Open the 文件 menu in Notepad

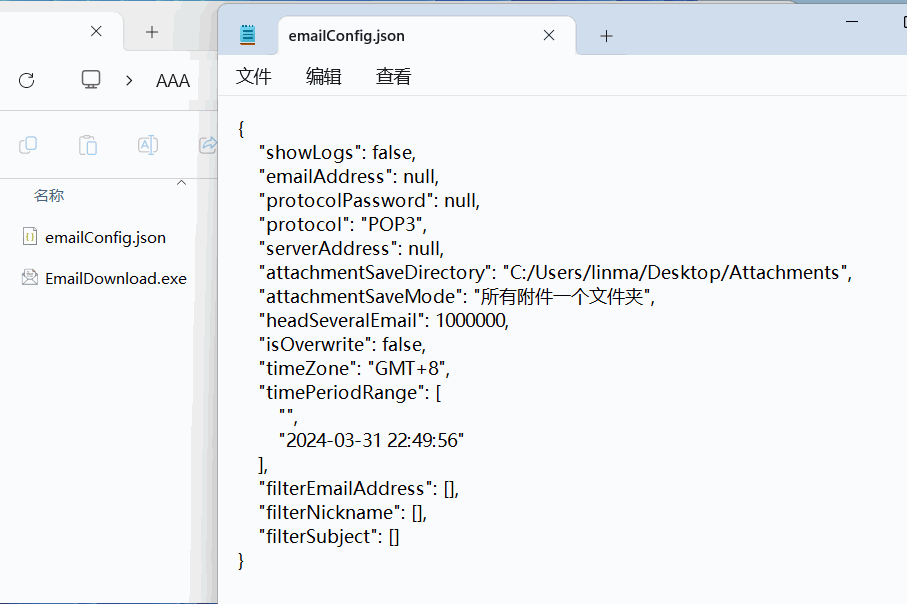254,77
